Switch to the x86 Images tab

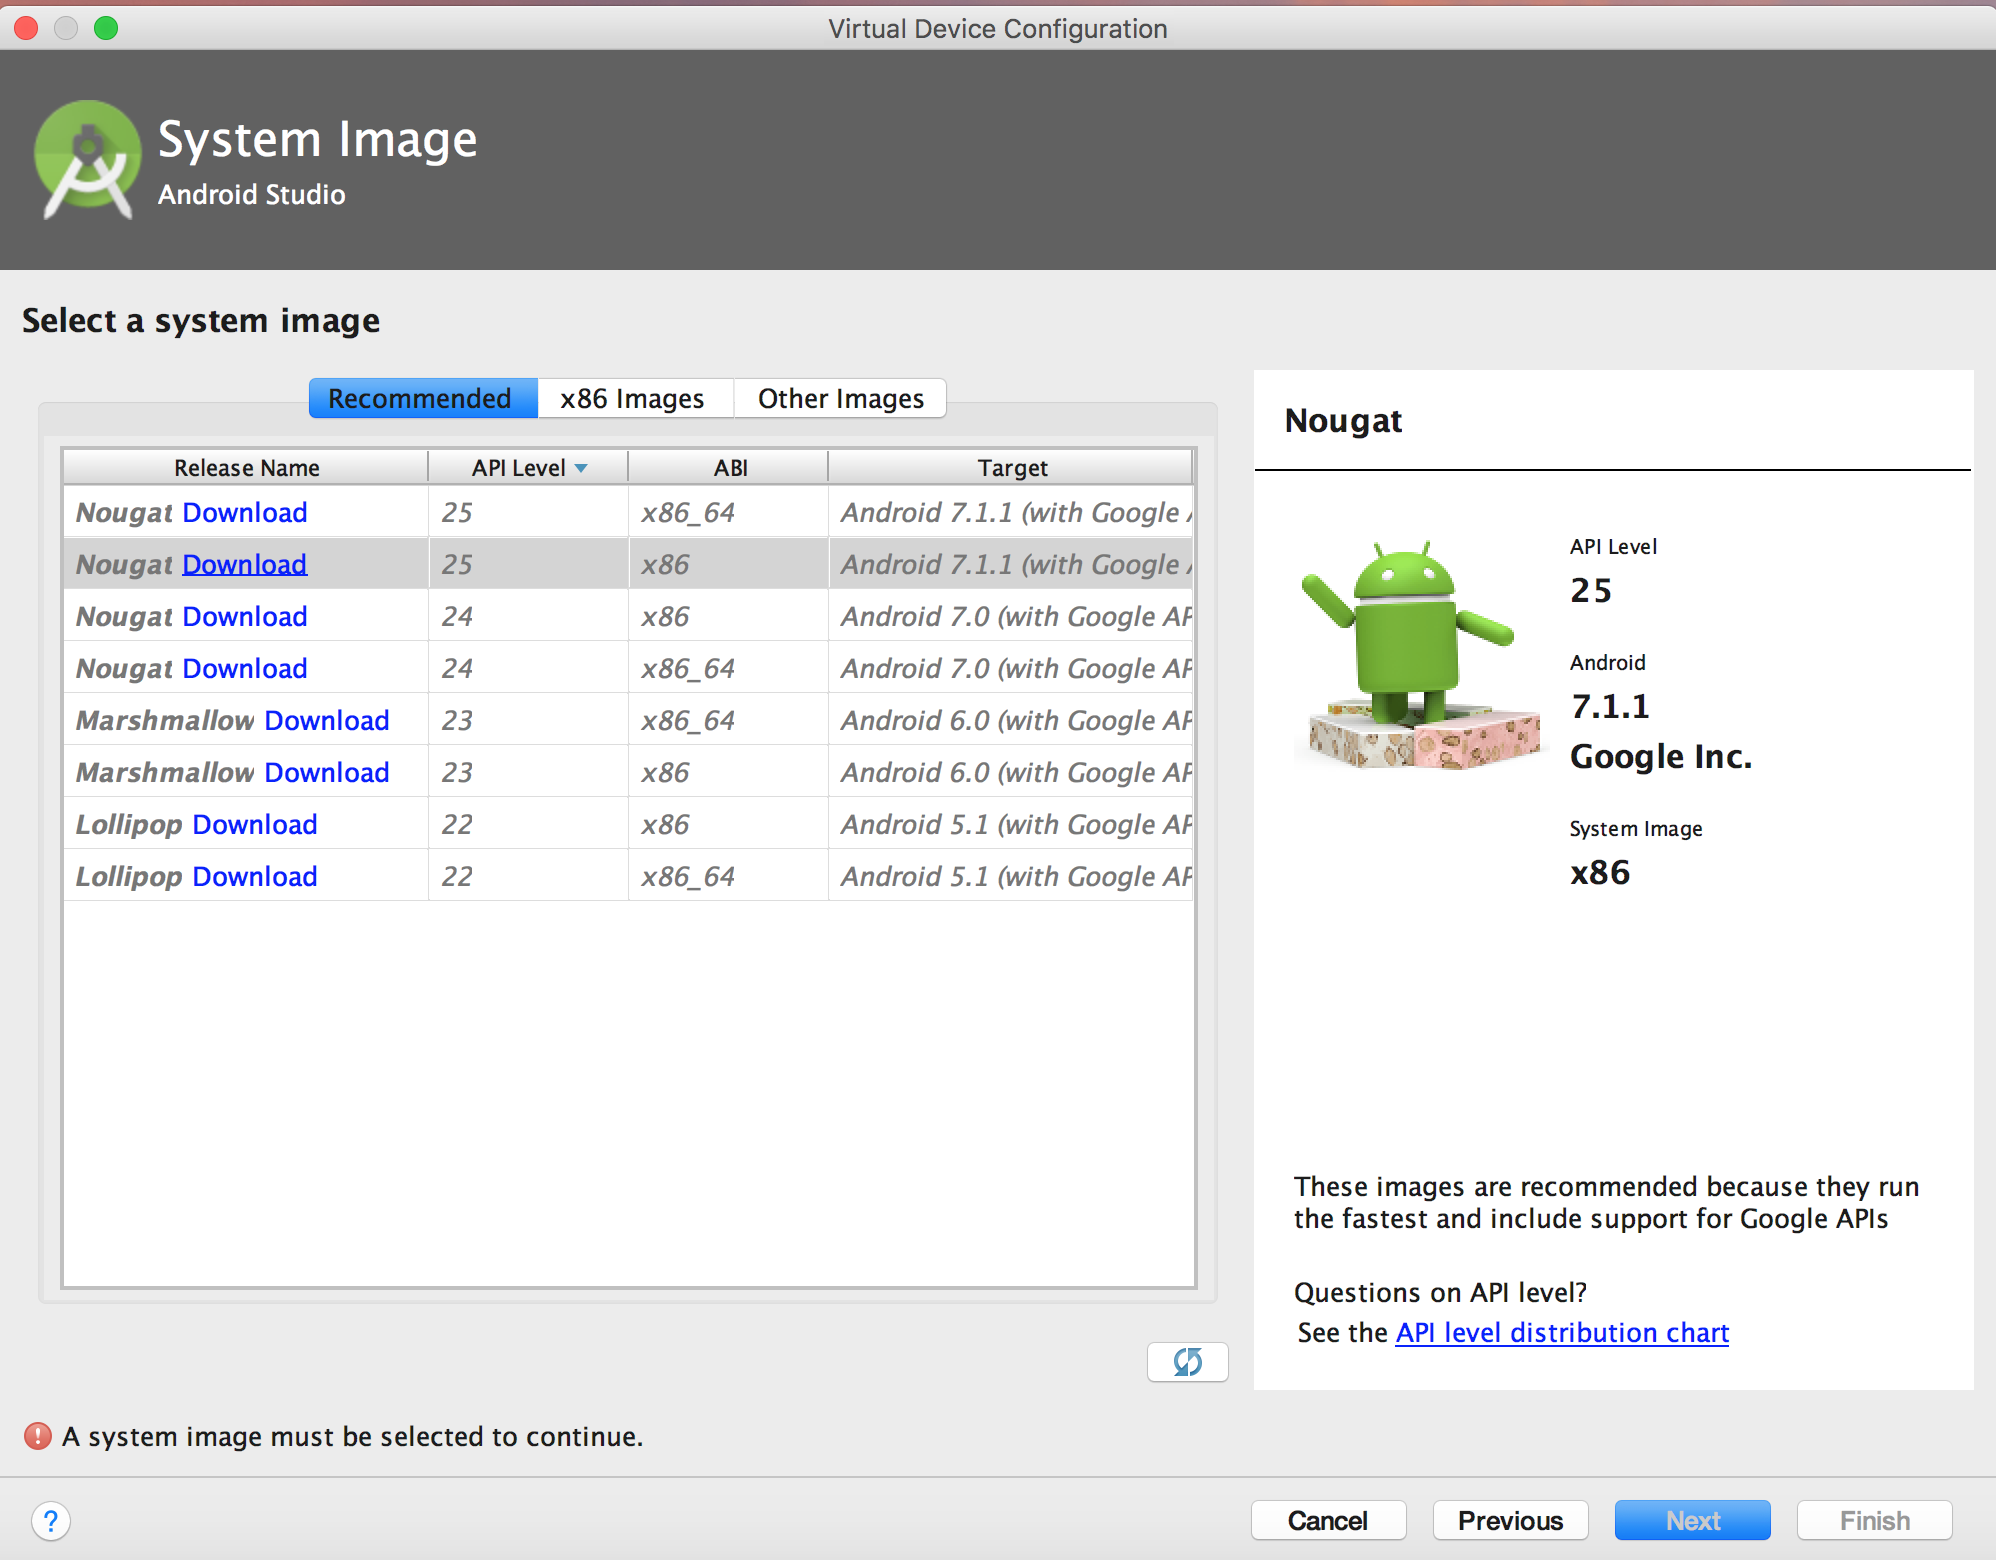click(x=634, y=398)
